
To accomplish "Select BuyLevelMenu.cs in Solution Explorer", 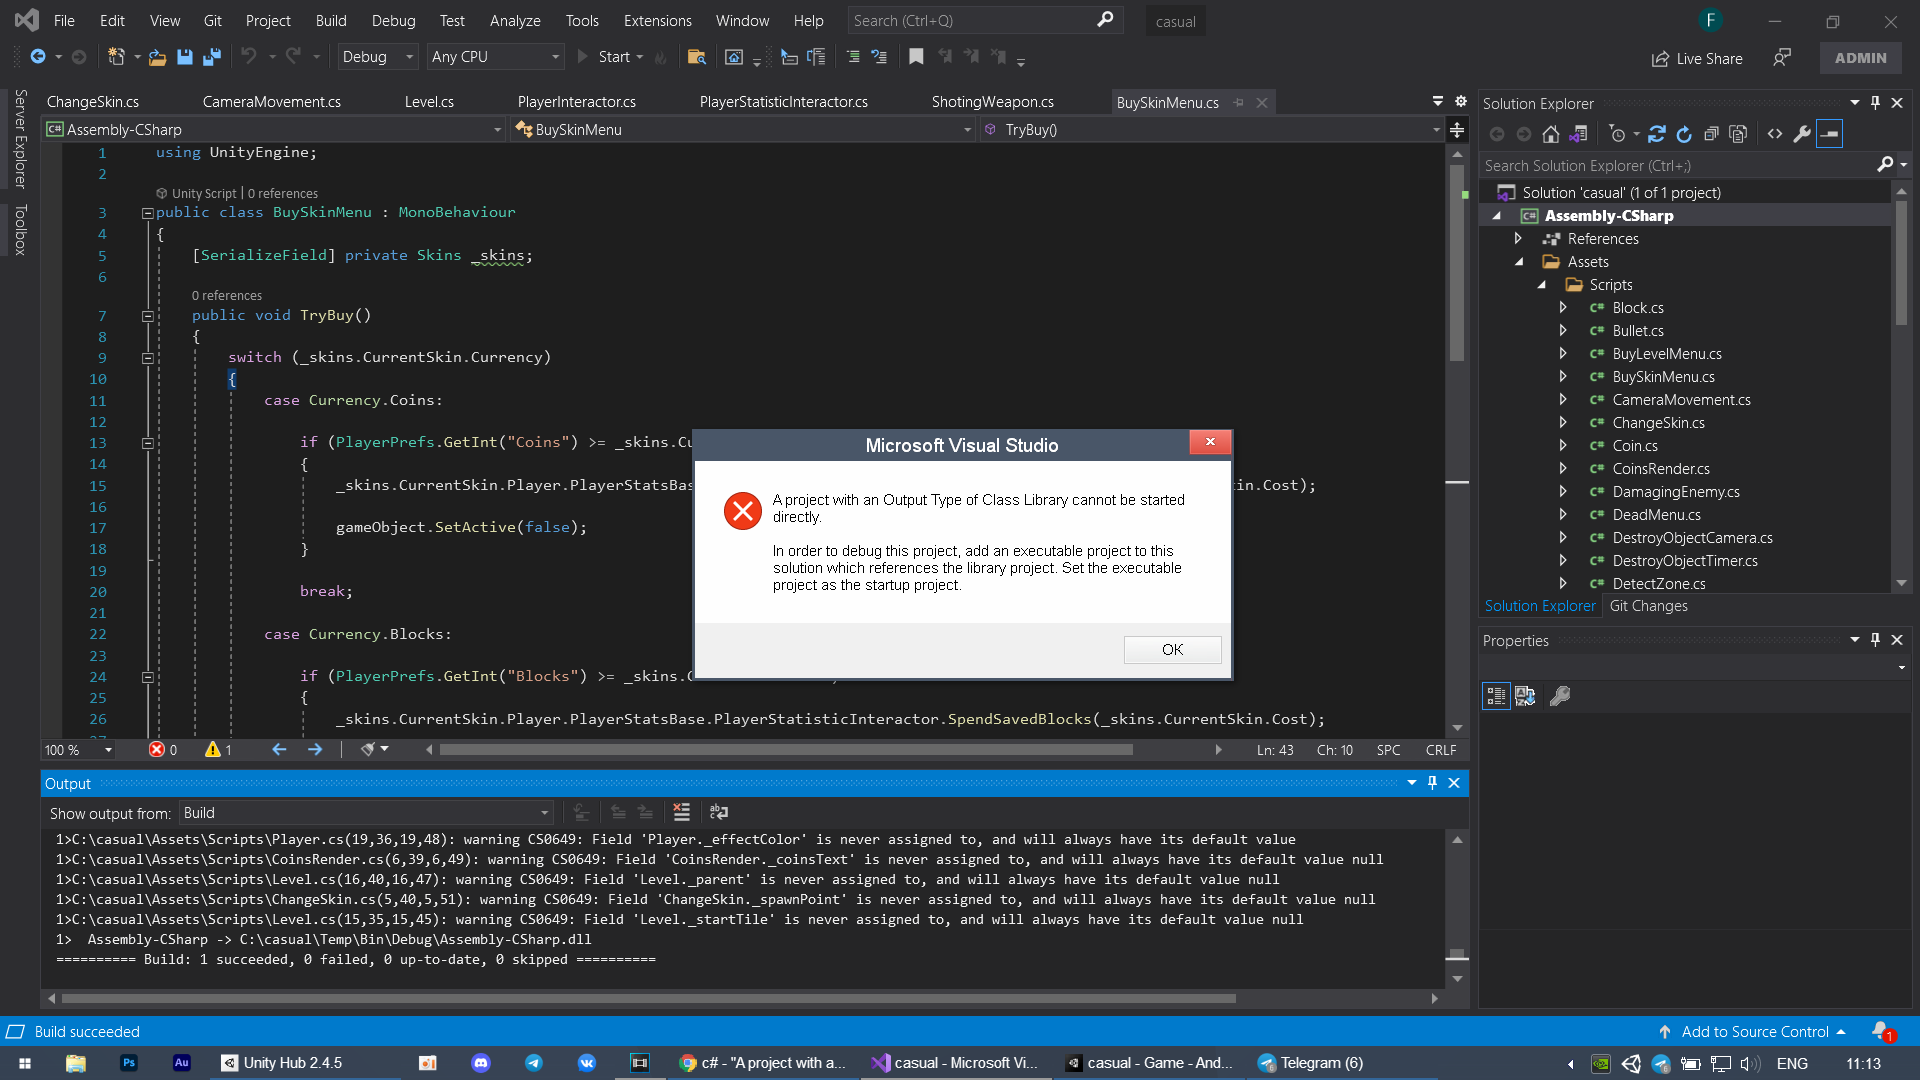I will (1666, 354).
